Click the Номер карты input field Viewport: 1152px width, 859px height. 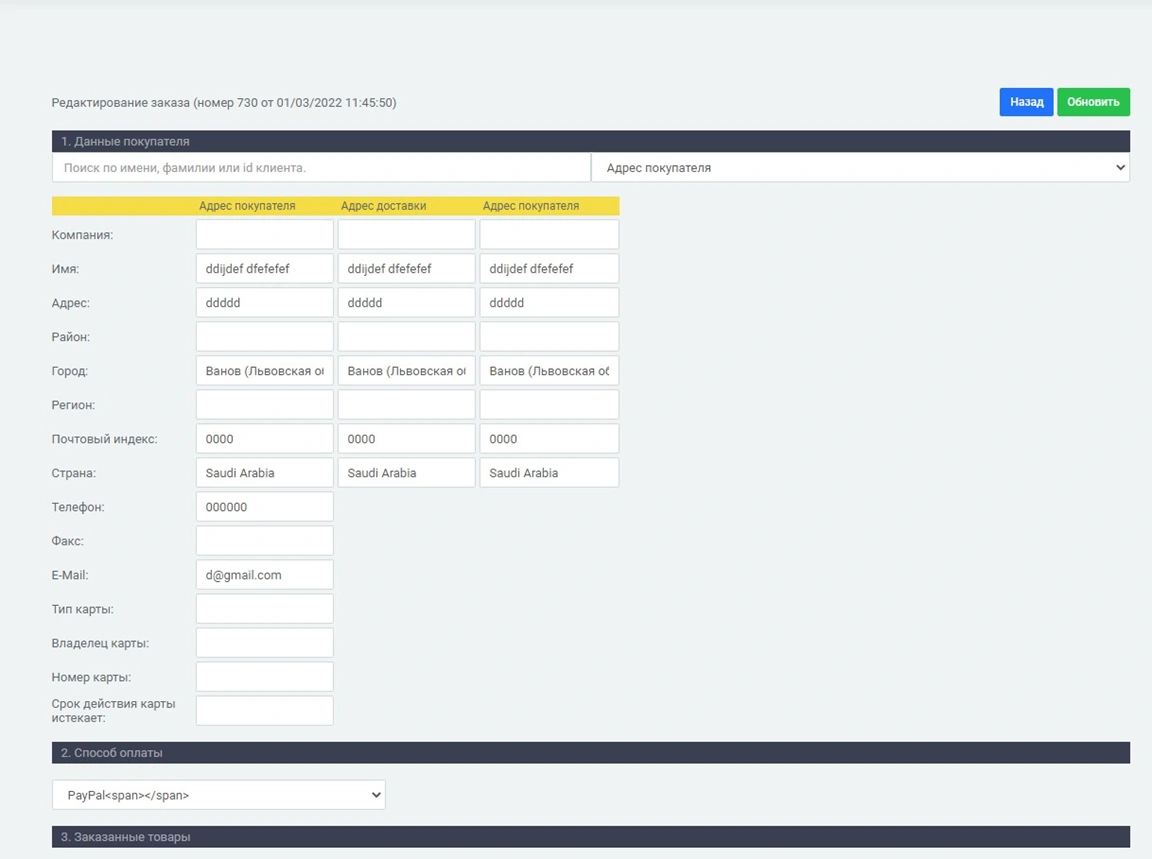click(x=264, y=677)
